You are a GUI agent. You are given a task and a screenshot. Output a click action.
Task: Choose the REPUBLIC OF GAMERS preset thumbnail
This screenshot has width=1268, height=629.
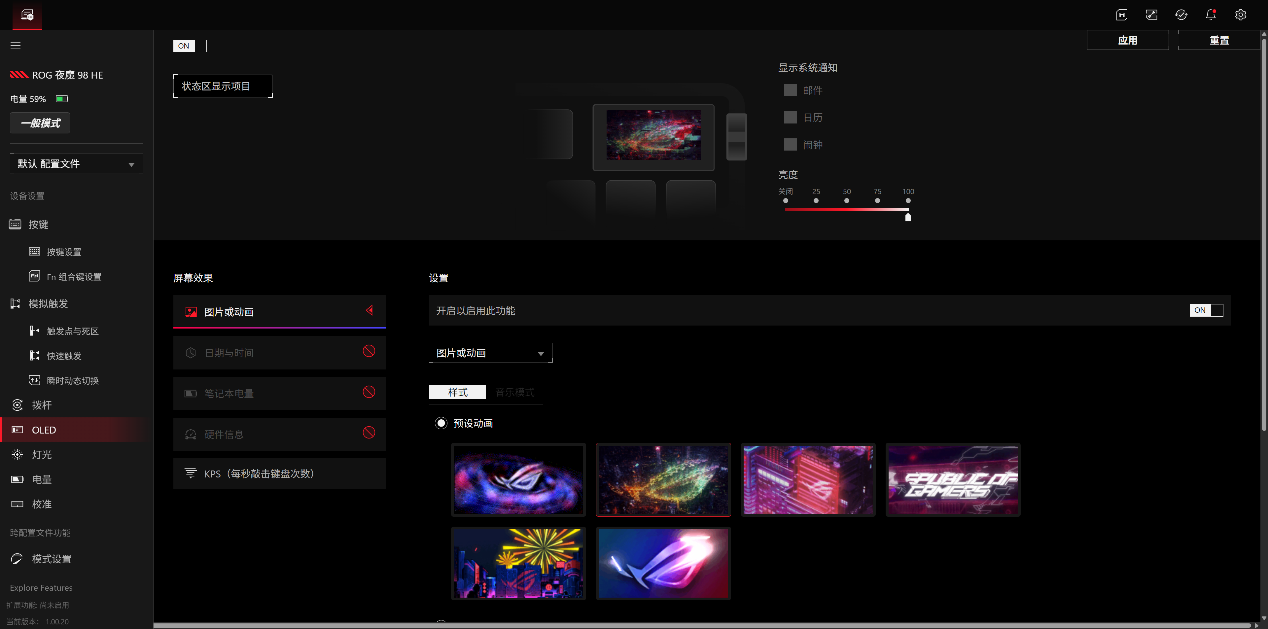pos(953,480)
